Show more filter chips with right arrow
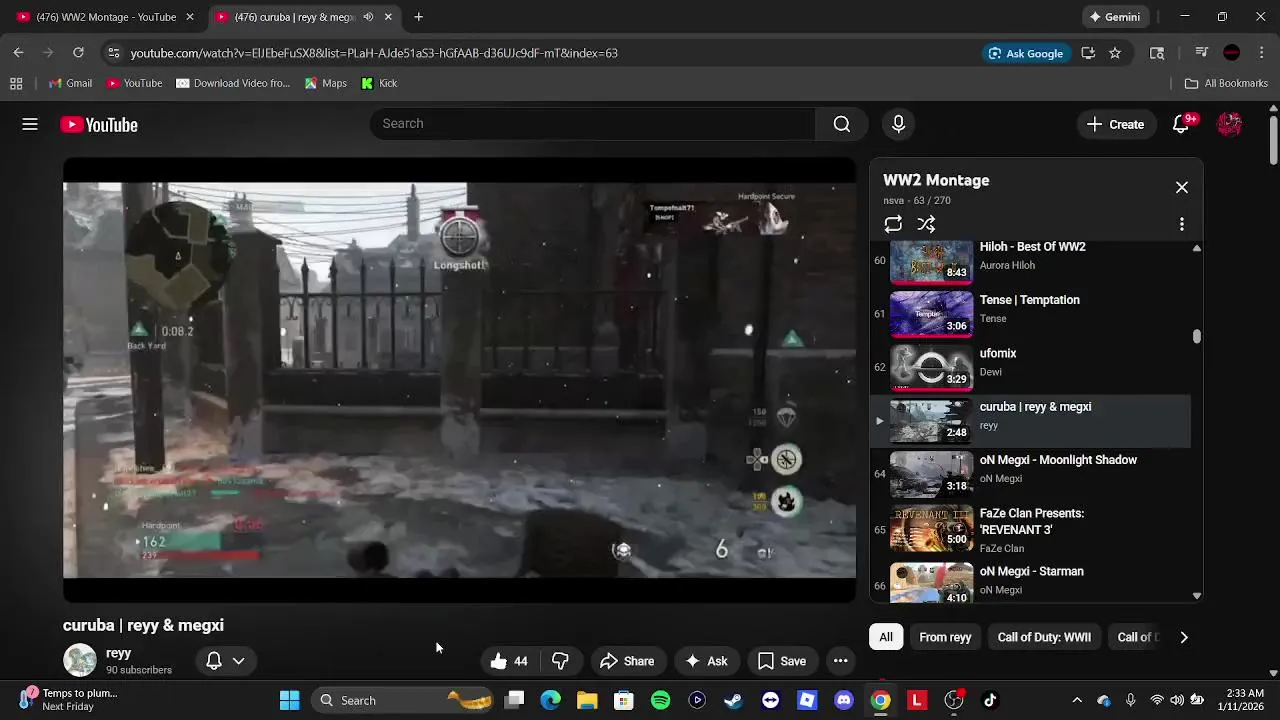 pos(1184,637)
